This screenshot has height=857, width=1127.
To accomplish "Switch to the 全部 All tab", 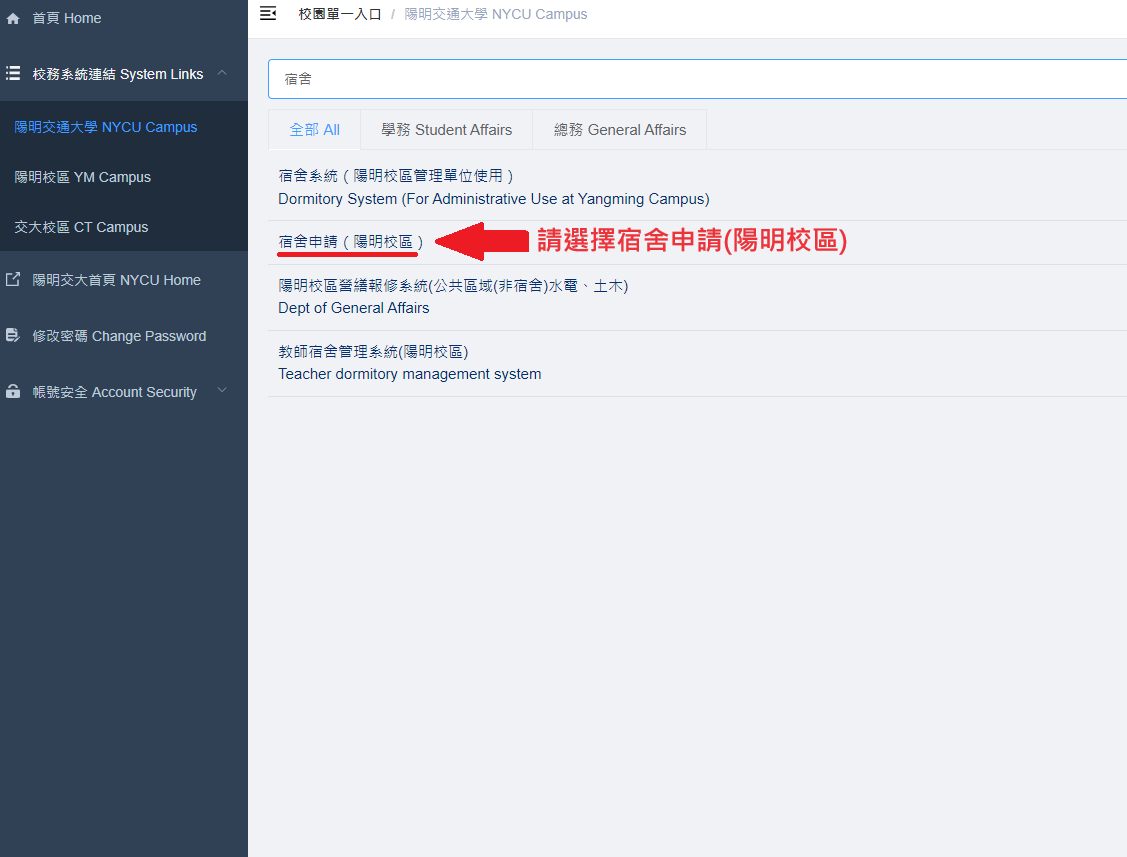I will point(314,130).
